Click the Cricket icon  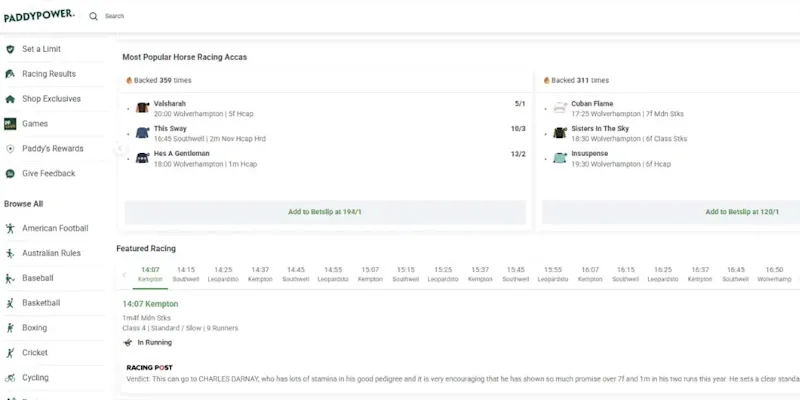tap(10, 353)
